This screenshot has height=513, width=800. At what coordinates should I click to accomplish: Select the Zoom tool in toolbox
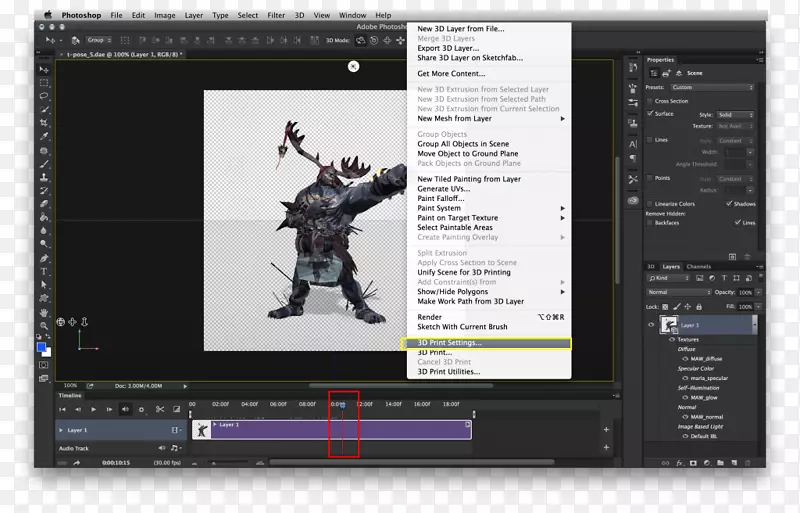(44, 325)
